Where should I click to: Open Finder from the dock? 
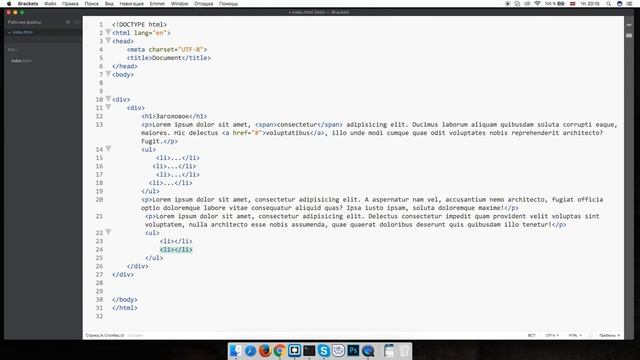coord(236,351)
